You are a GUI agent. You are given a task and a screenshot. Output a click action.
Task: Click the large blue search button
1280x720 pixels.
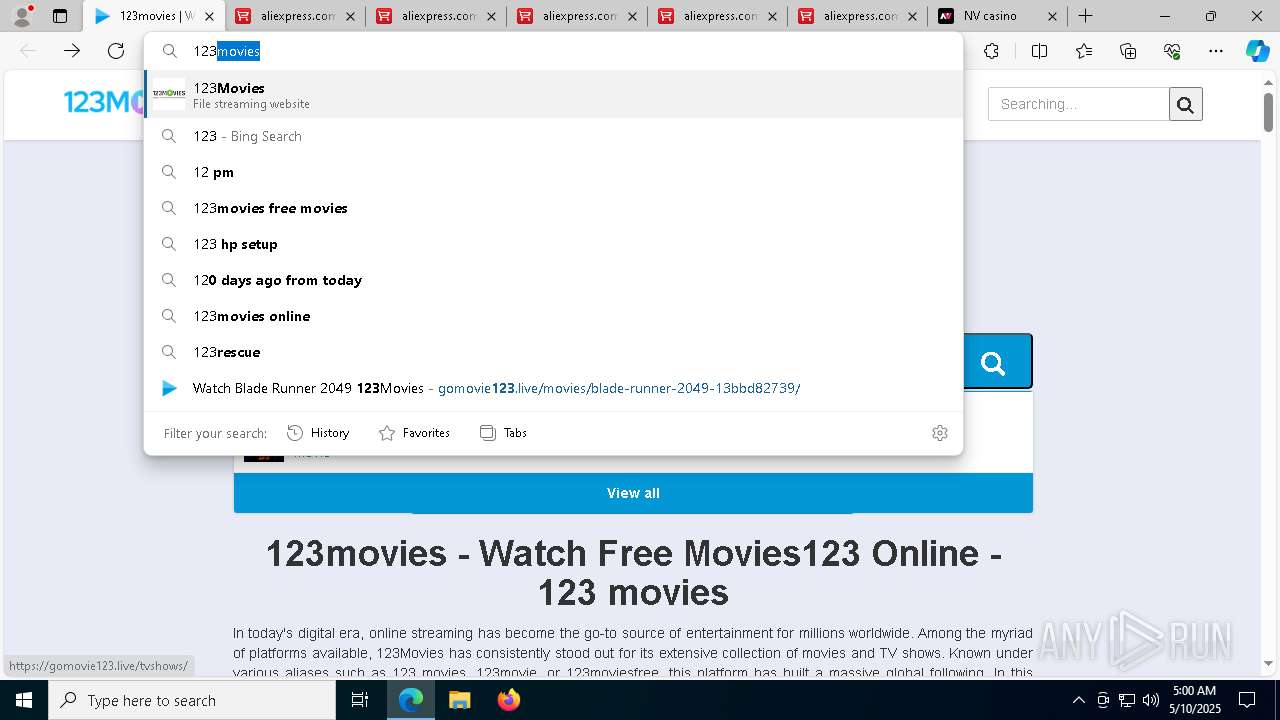993,362
